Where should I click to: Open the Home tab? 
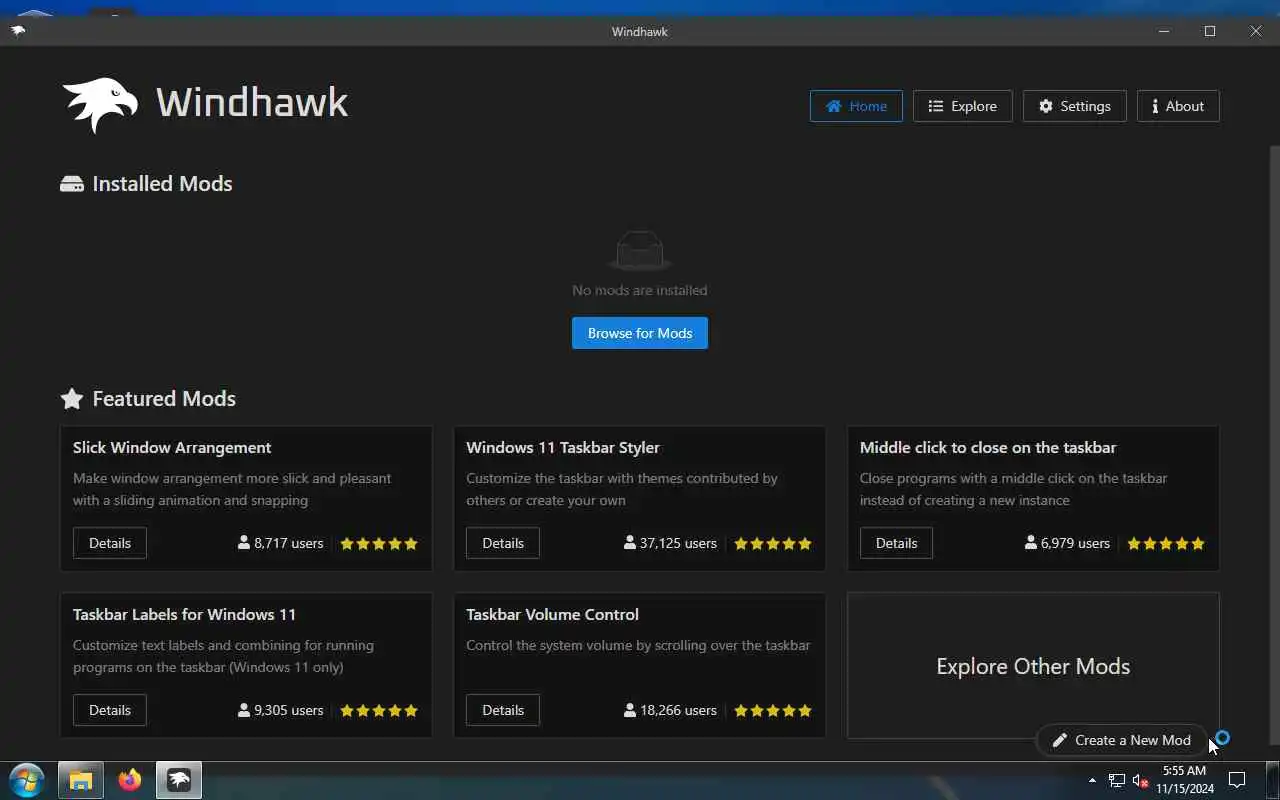[x=856, y=106]
